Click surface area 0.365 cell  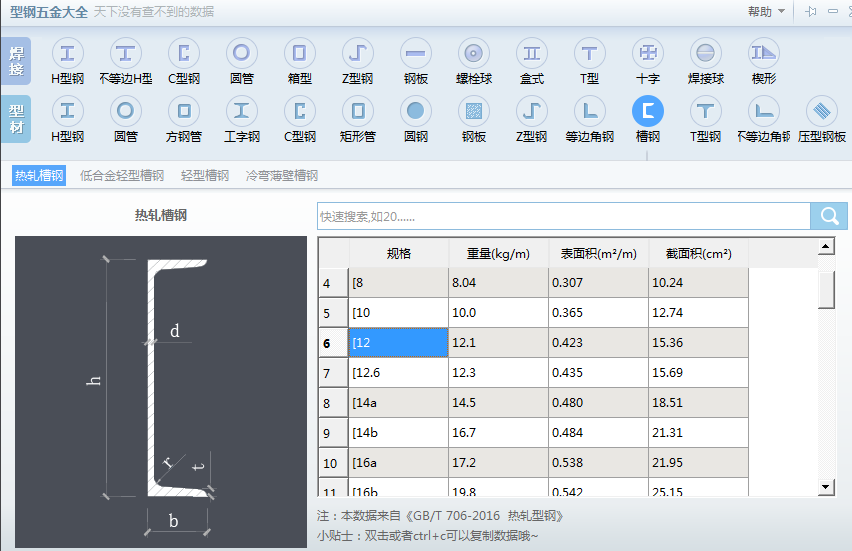(x=598, y=312)
